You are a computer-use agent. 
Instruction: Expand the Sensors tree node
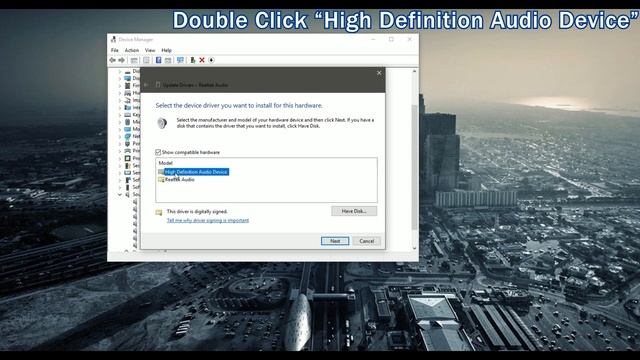click(120, 173)
